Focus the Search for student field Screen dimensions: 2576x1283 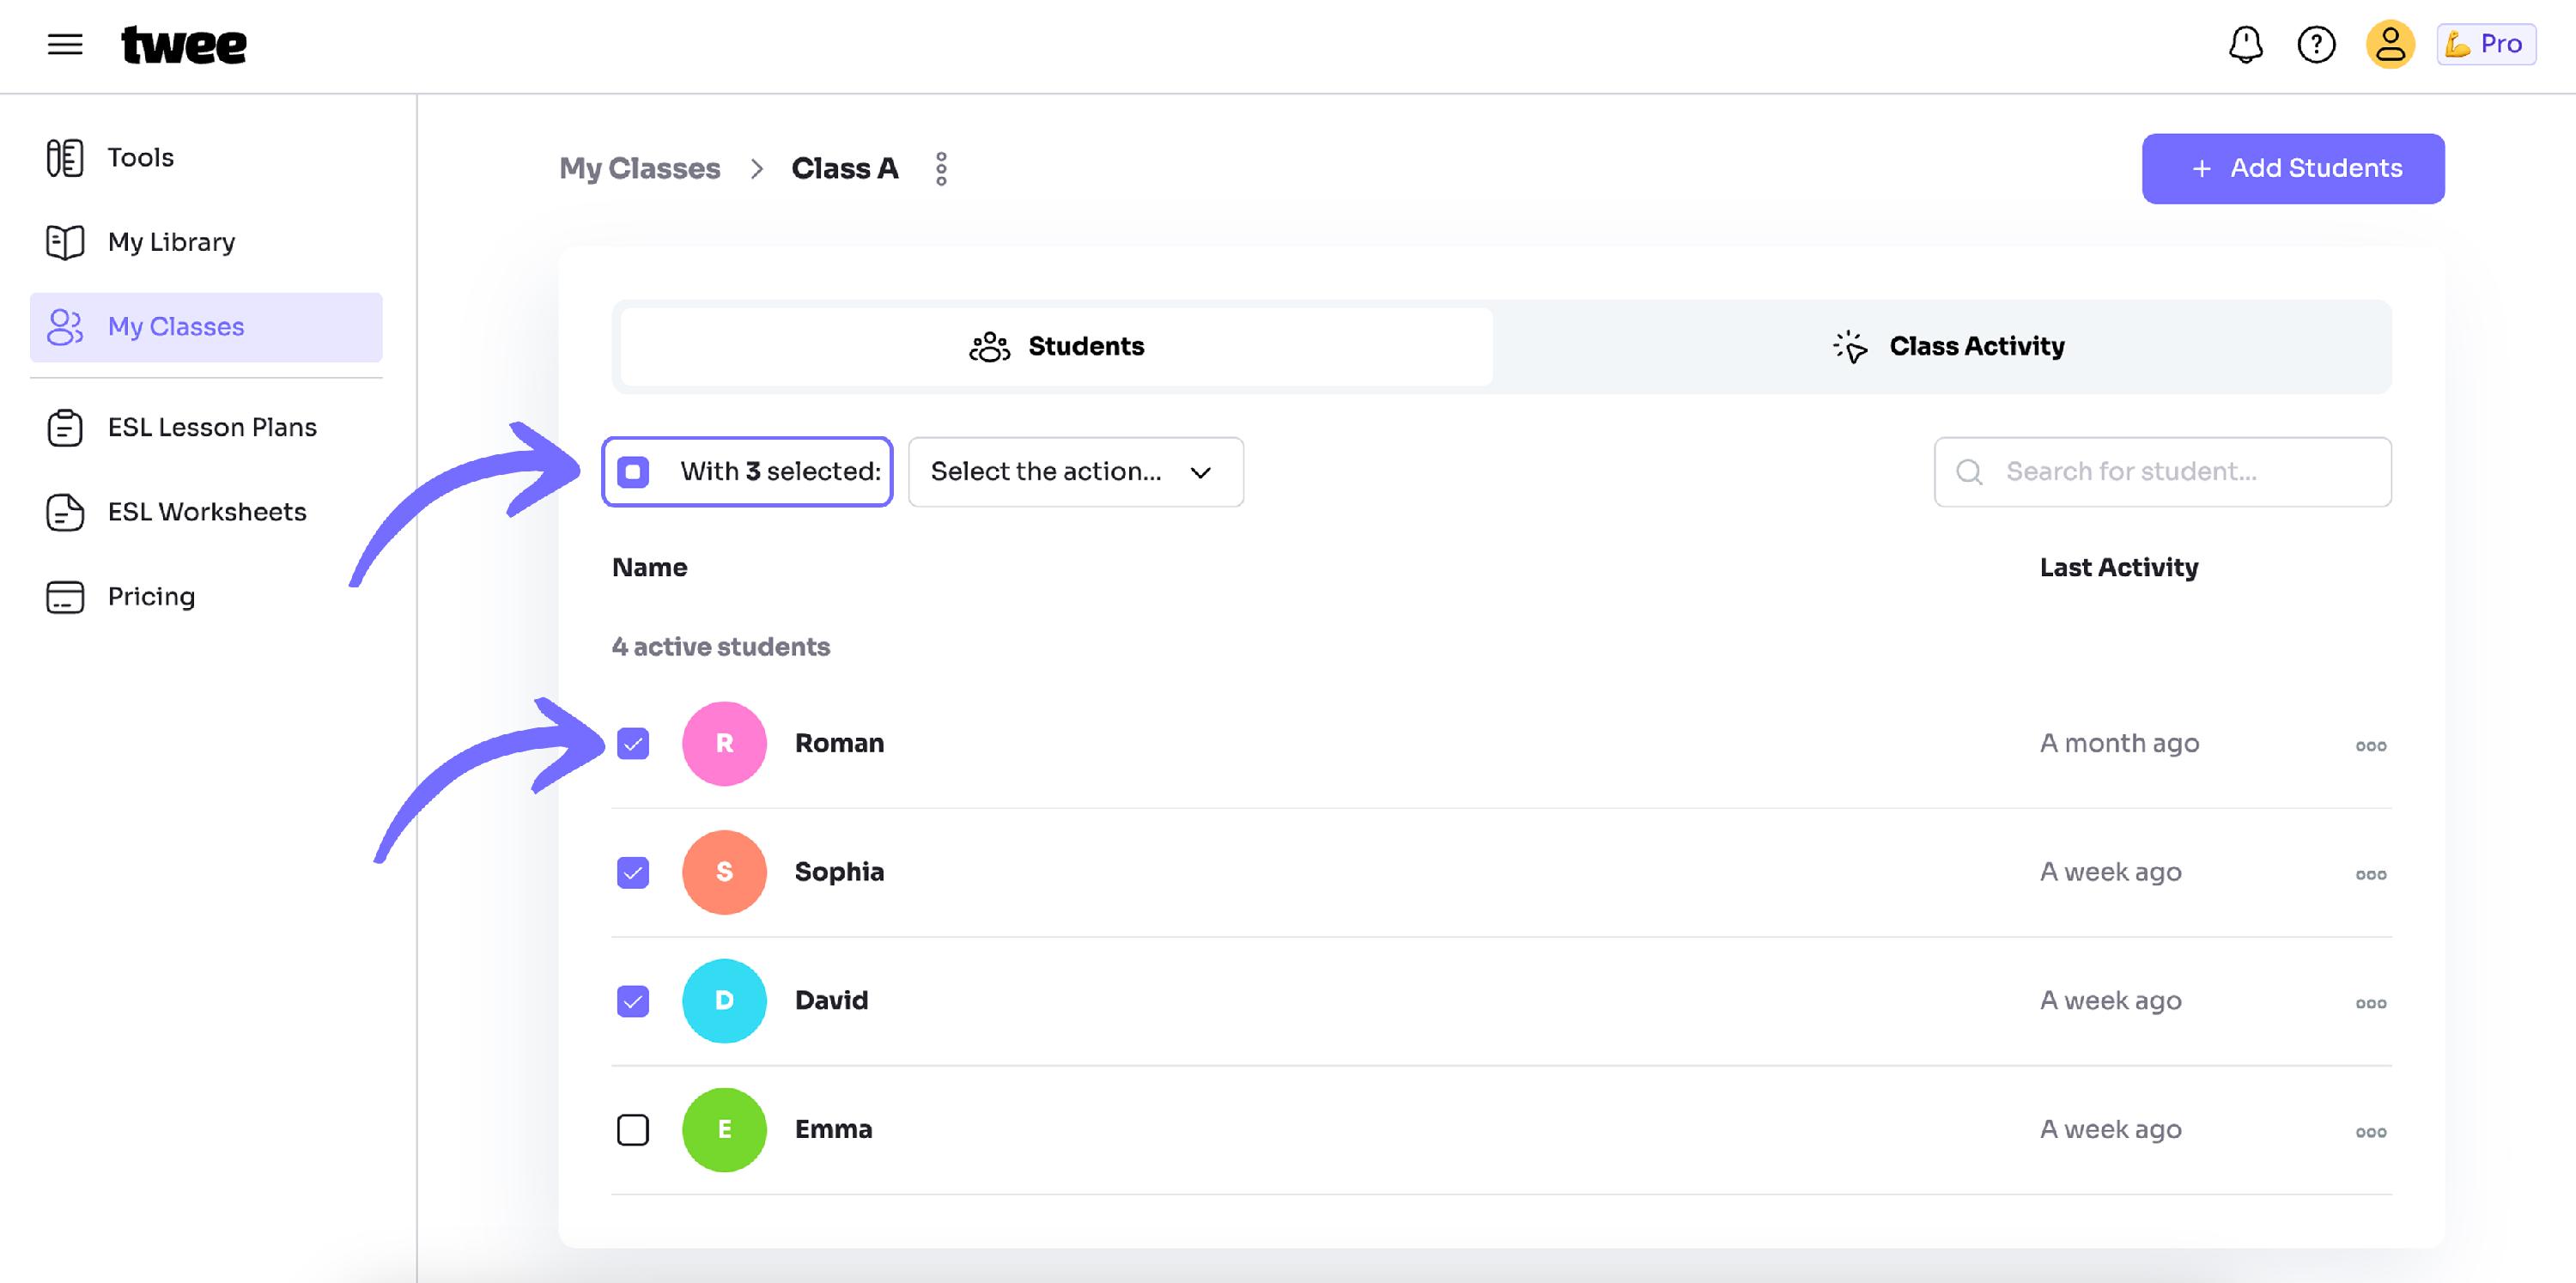(x=2163, y=472)
